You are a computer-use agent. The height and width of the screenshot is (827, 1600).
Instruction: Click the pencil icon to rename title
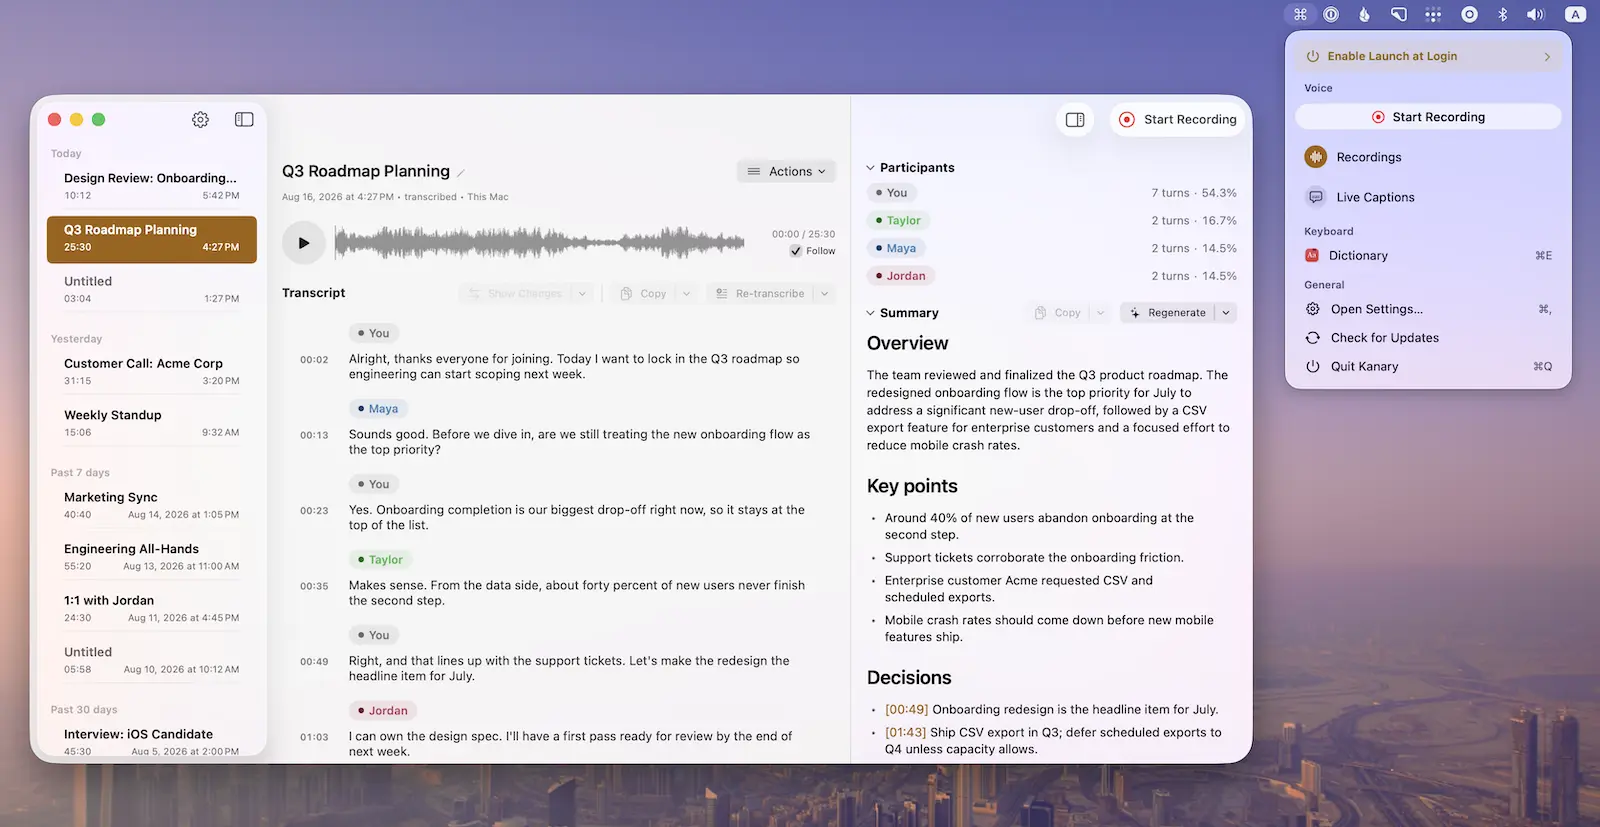[461, 173]
